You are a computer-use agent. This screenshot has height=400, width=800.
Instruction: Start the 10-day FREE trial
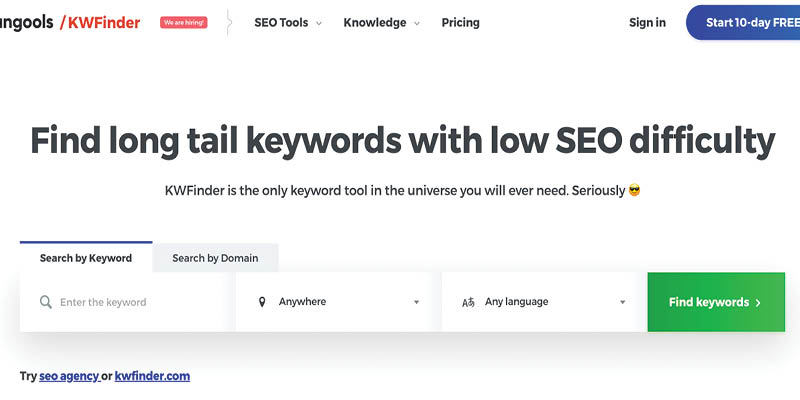pos(743,22)
